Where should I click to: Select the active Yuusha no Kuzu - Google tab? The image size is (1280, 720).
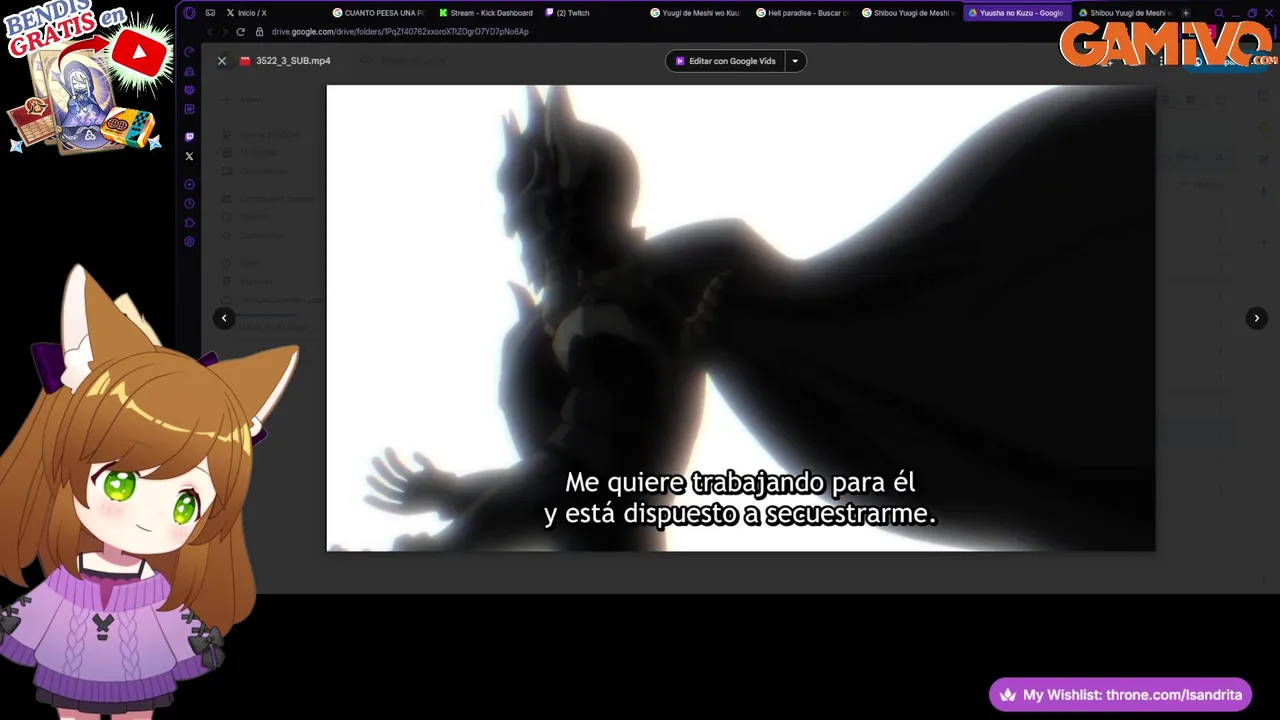pyautogui.click(x=1016, y=13)
